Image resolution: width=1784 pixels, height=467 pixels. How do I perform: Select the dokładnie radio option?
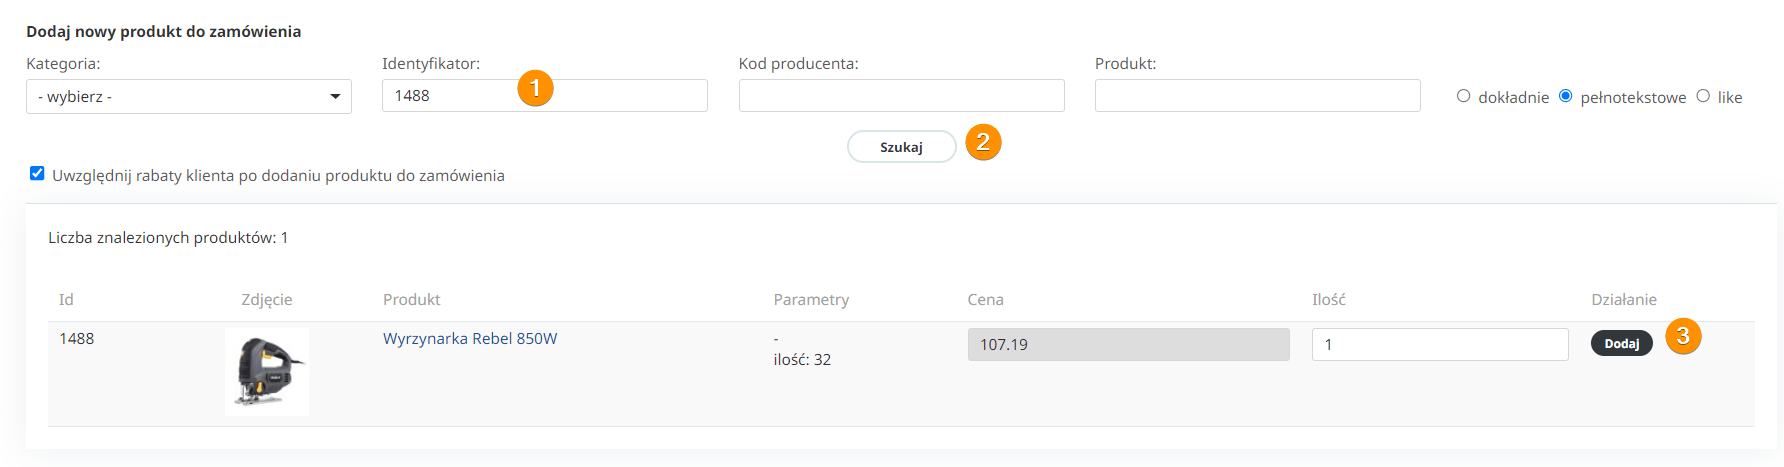(x=1464, y=96)
